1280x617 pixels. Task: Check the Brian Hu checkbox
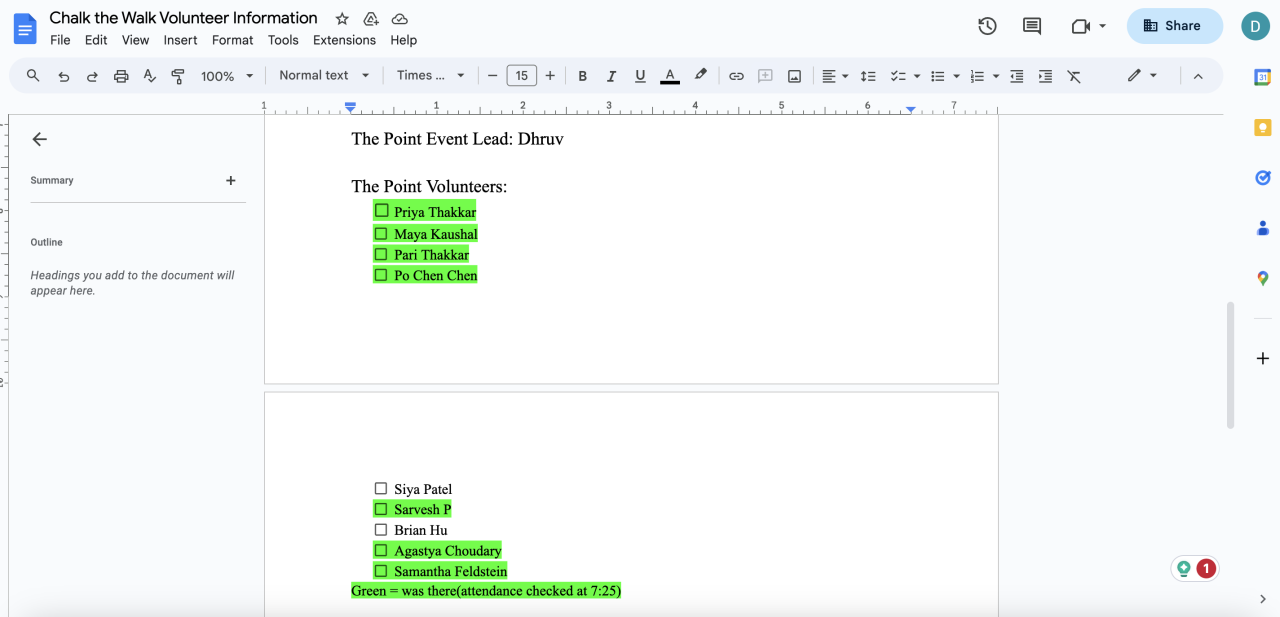pos(381,529)
